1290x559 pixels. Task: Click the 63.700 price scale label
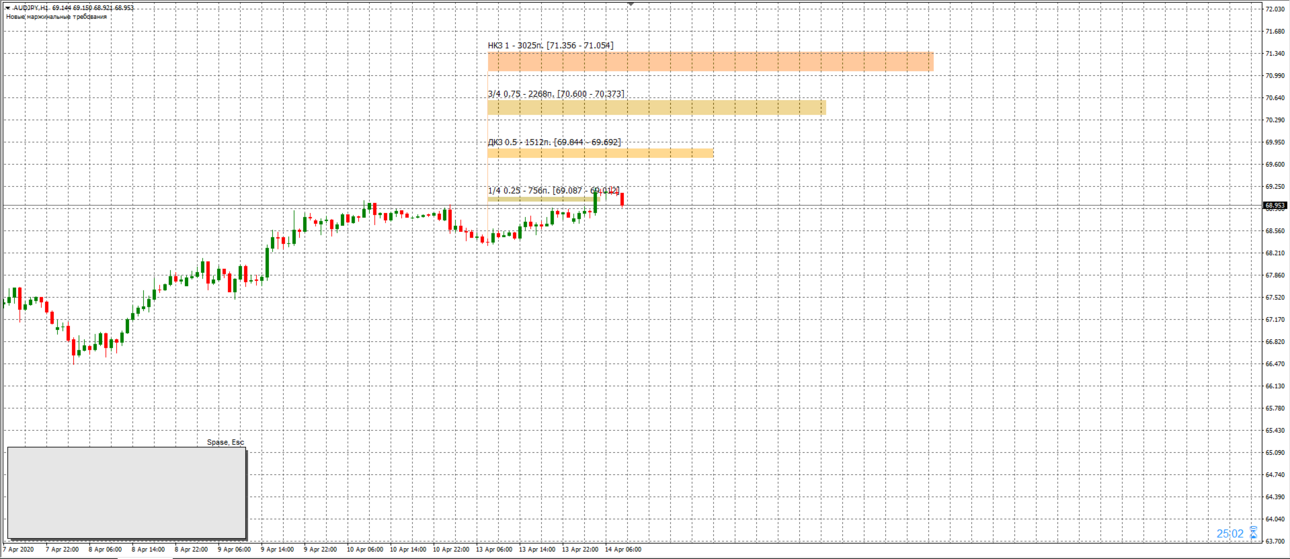pyautogui.click(x=1275, y=541)
